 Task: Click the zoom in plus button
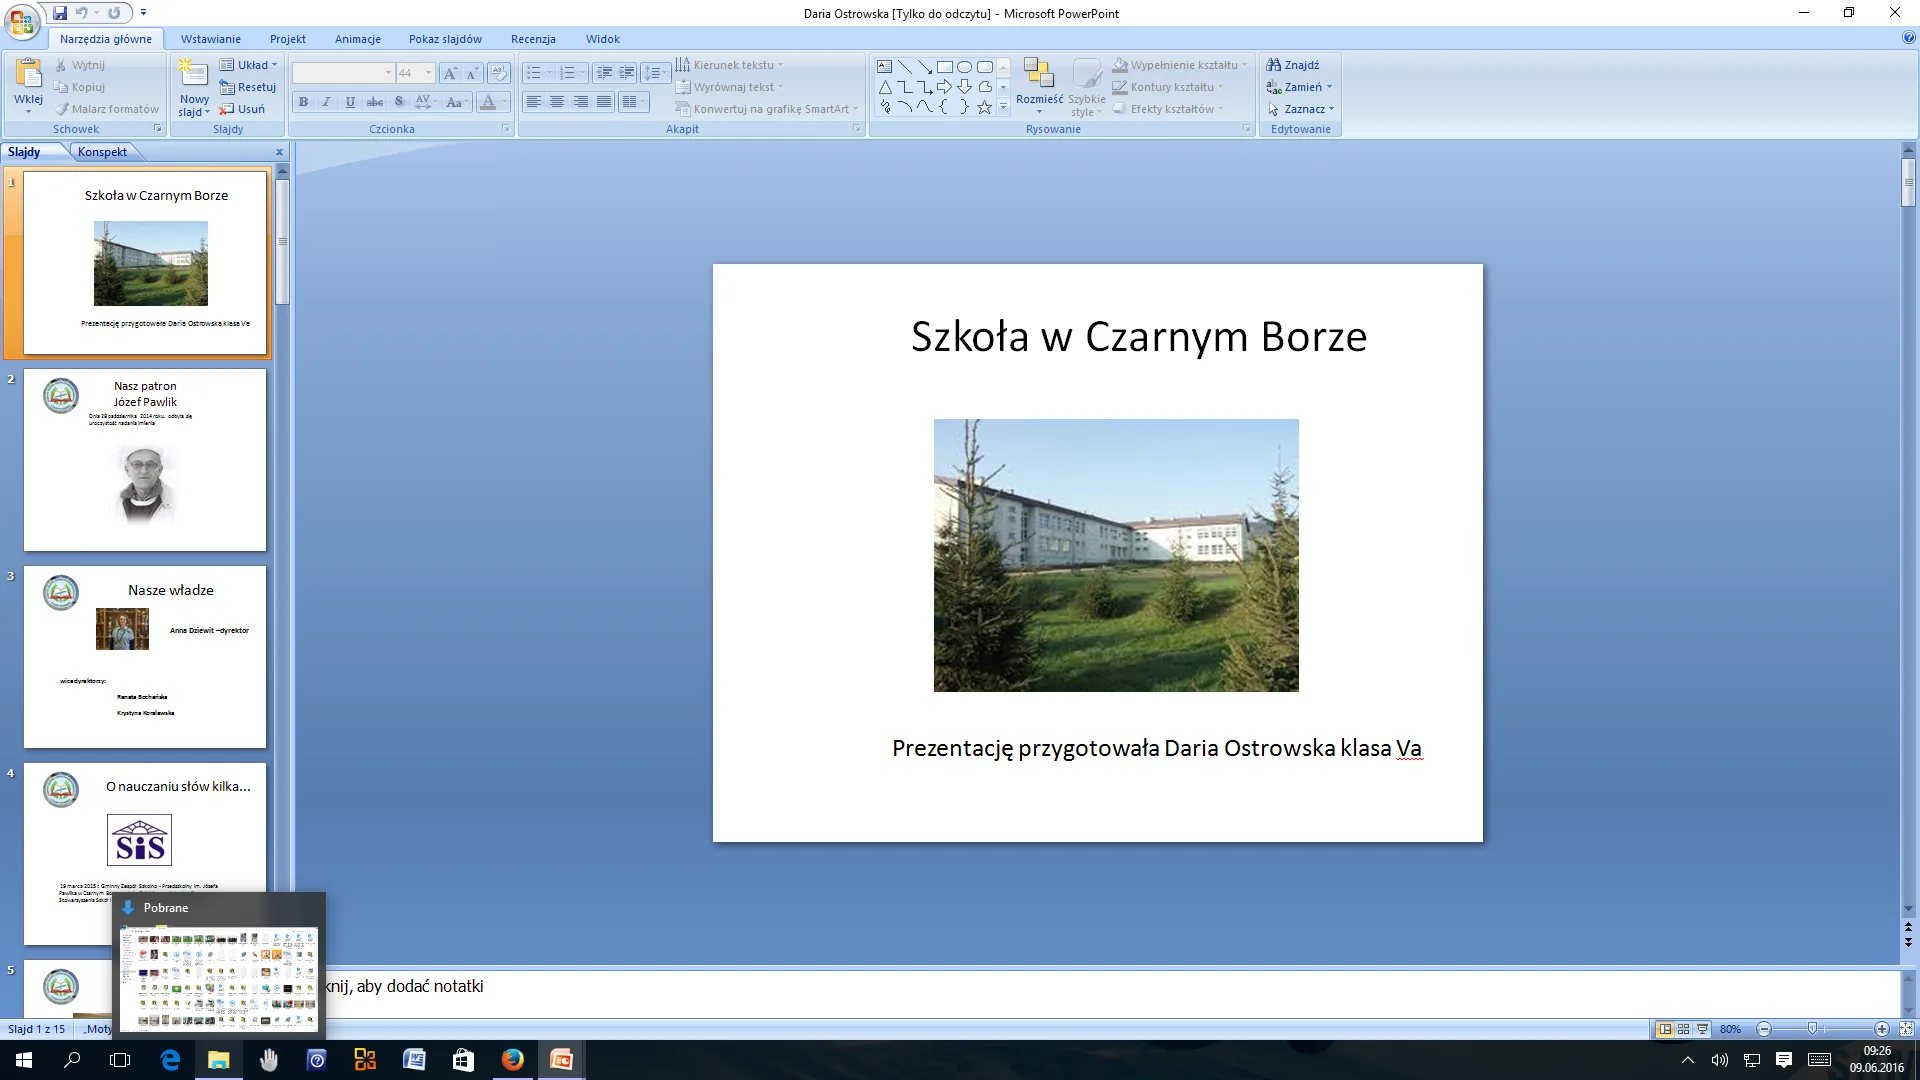pyautogui.click(x=1882, y=1029)
